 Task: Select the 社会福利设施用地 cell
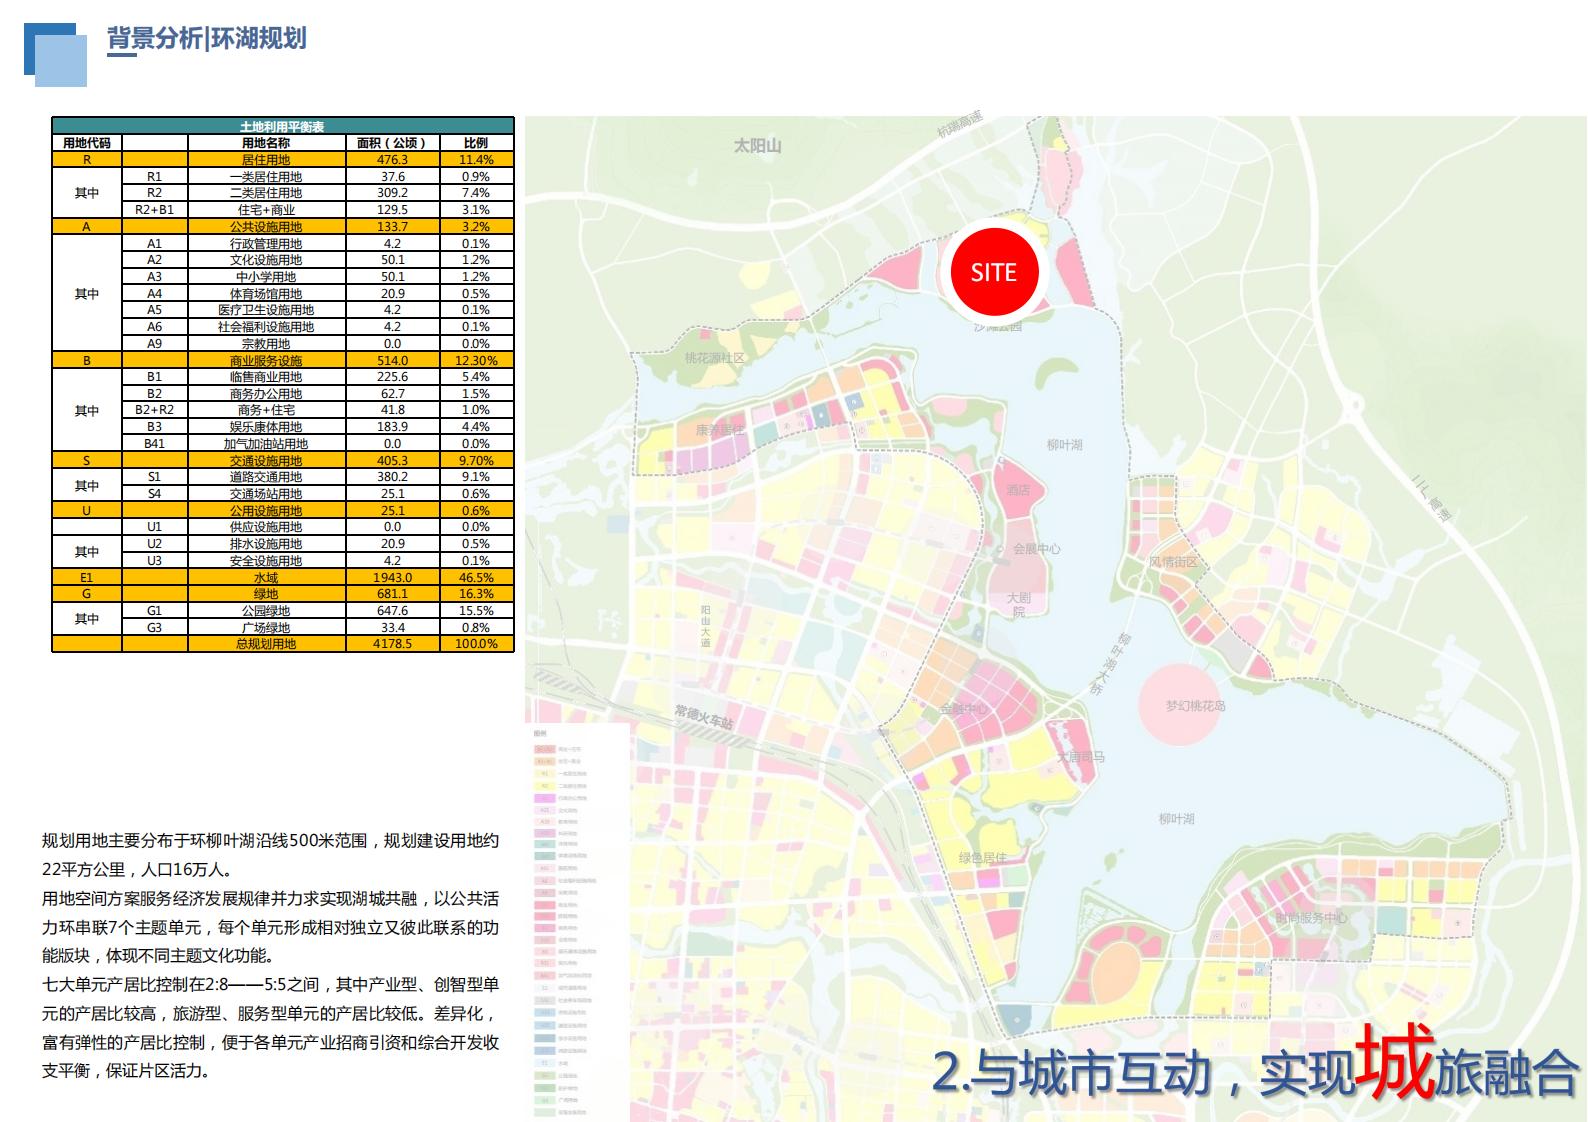pos(266,327)
